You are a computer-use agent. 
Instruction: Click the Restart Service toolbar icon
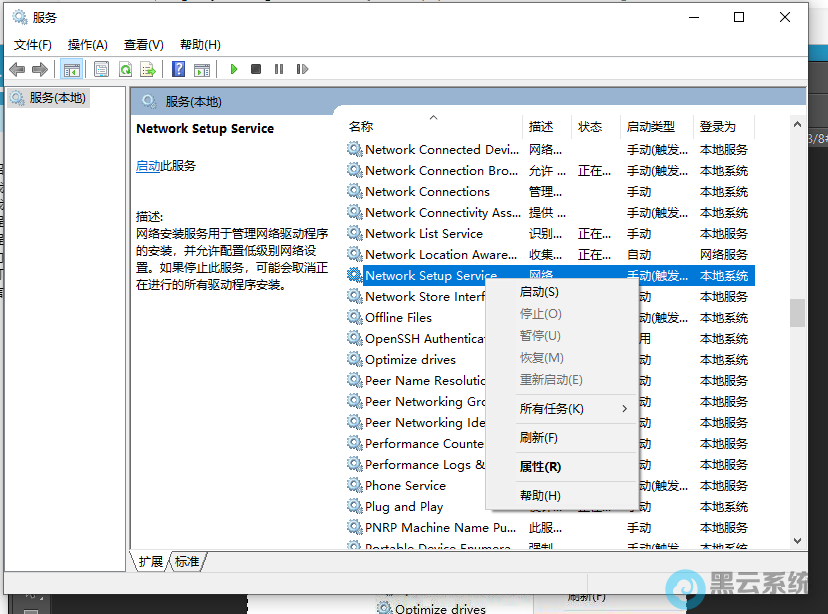tap(300, 69)
